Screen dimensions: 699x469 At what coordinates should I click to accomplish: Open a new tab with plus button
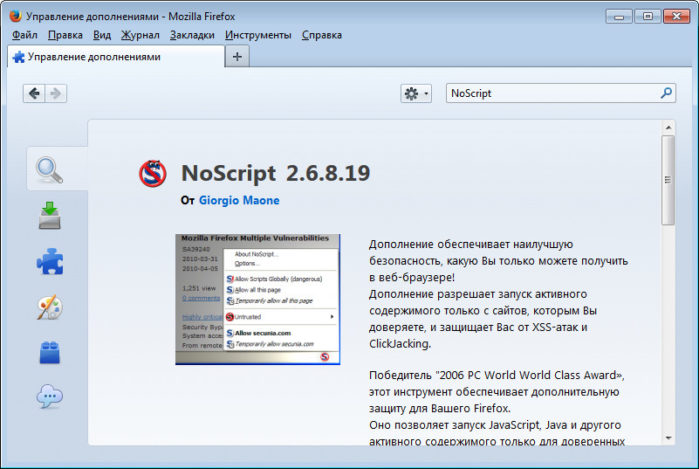tap(237, 57)
